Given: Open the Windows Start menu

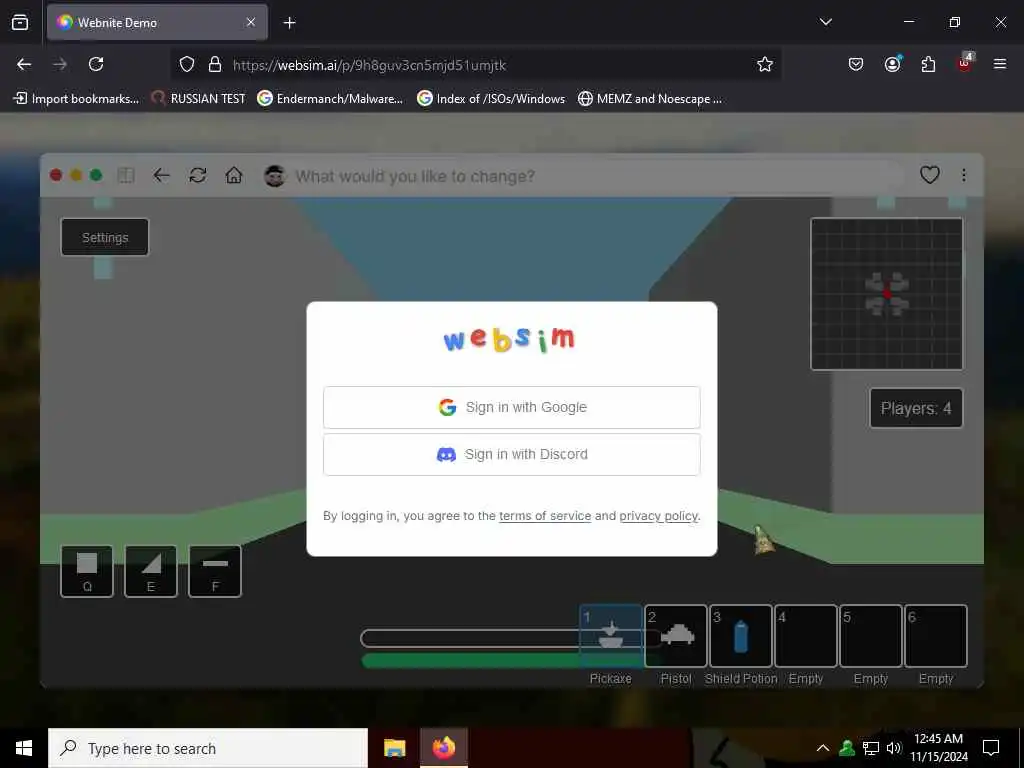Looking at the screenshot, I should [24, 748].
